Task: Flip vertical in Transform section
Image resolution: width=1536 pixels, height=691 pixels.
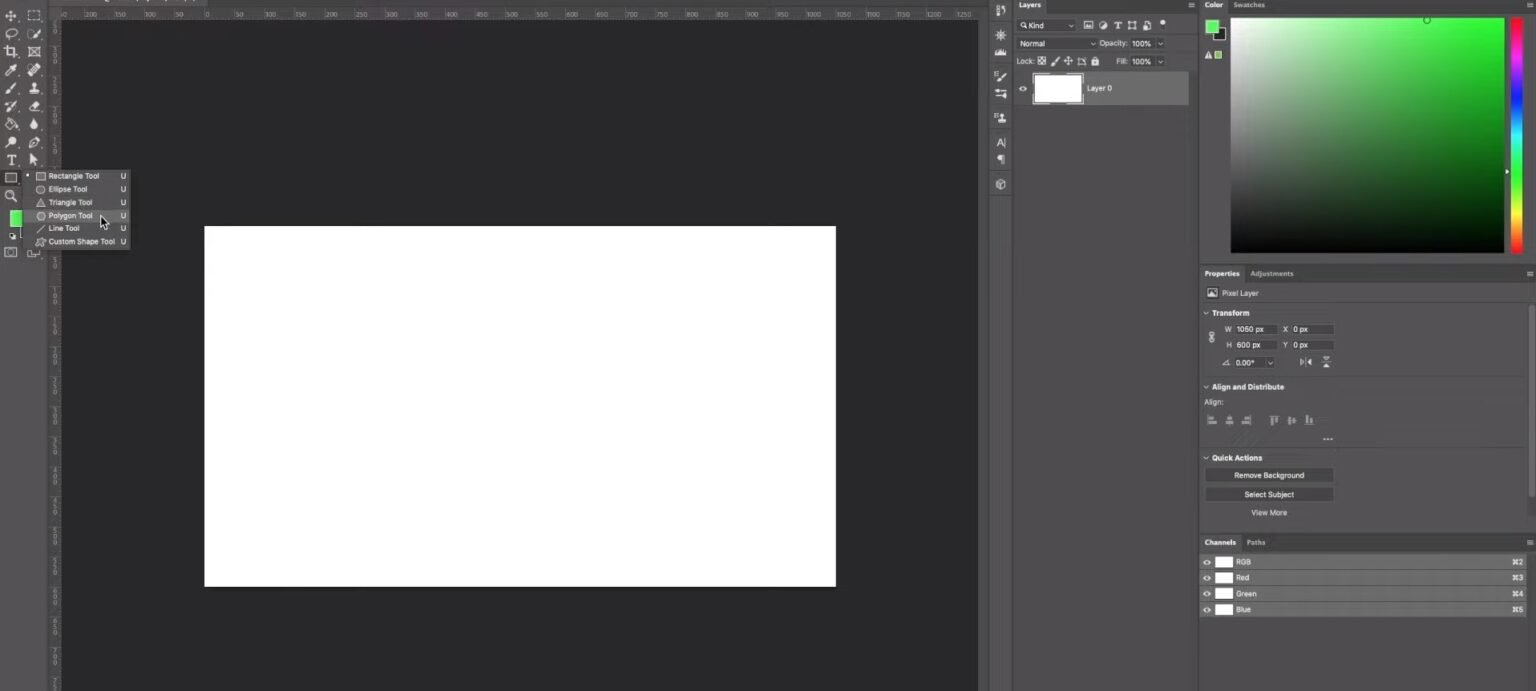Action: (x=1326, y=362)
